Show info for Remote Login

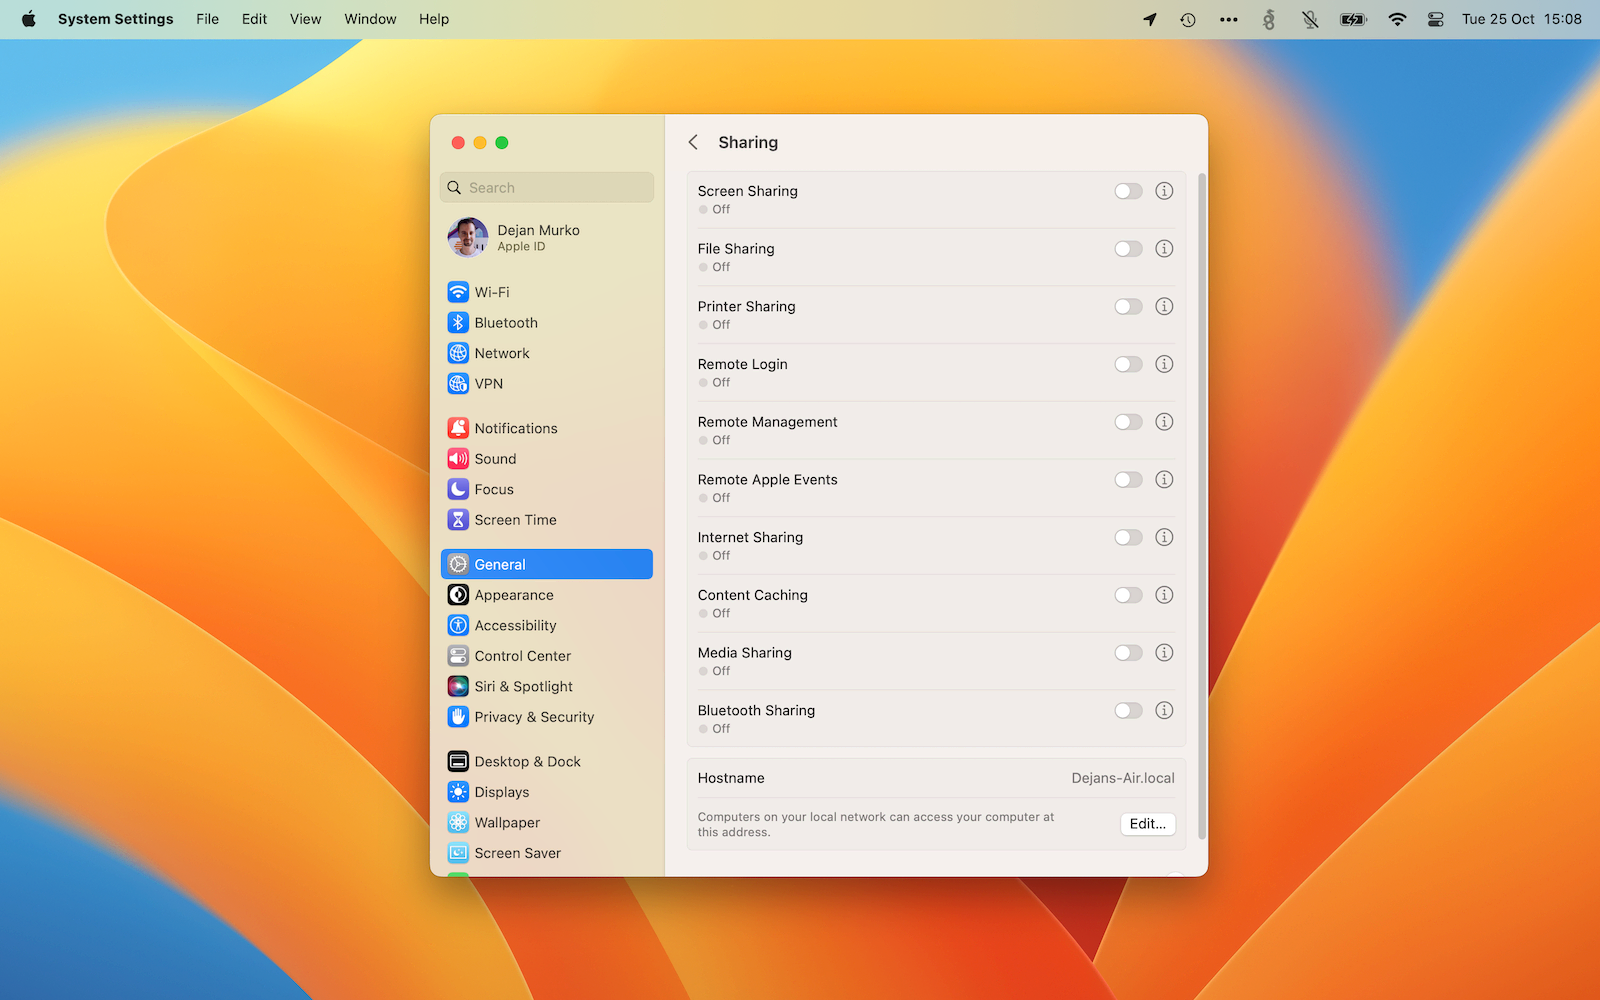point(1164,364)
